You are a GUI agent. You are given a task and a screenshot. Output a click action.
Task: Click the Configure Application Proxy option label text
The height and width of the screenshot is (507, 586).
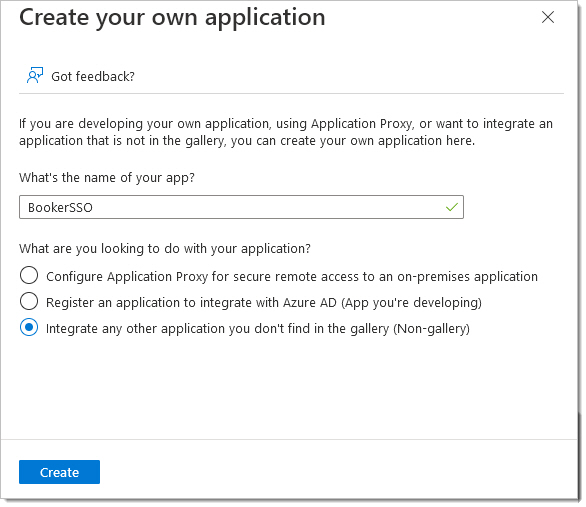click(292, 277)
